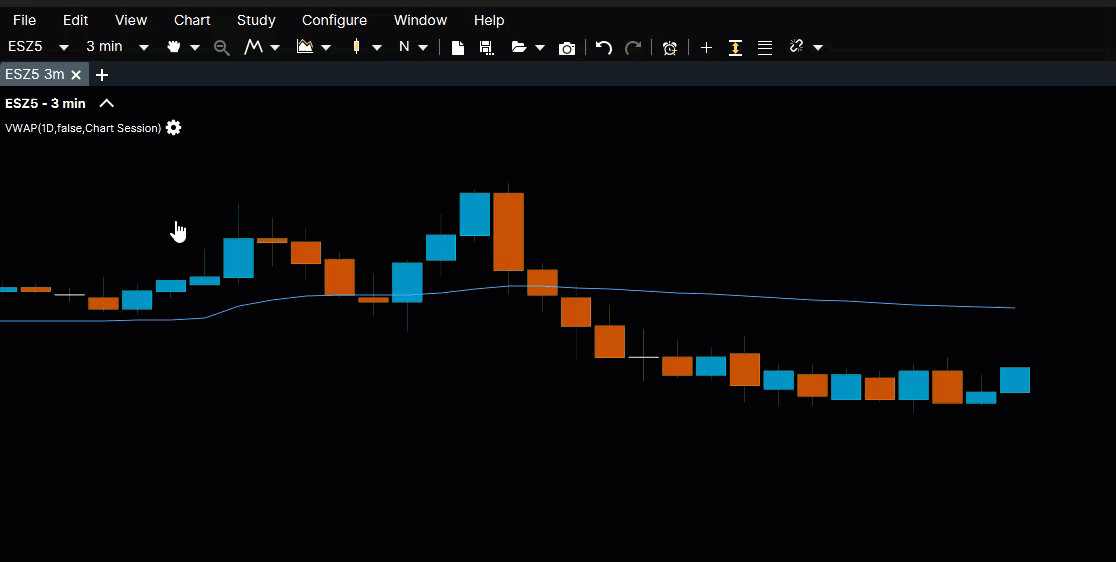Toggle the horizontal lines toolbar button
This screenshot has height=562, width=1116.
pyautogui.click(x=765, y=47)
